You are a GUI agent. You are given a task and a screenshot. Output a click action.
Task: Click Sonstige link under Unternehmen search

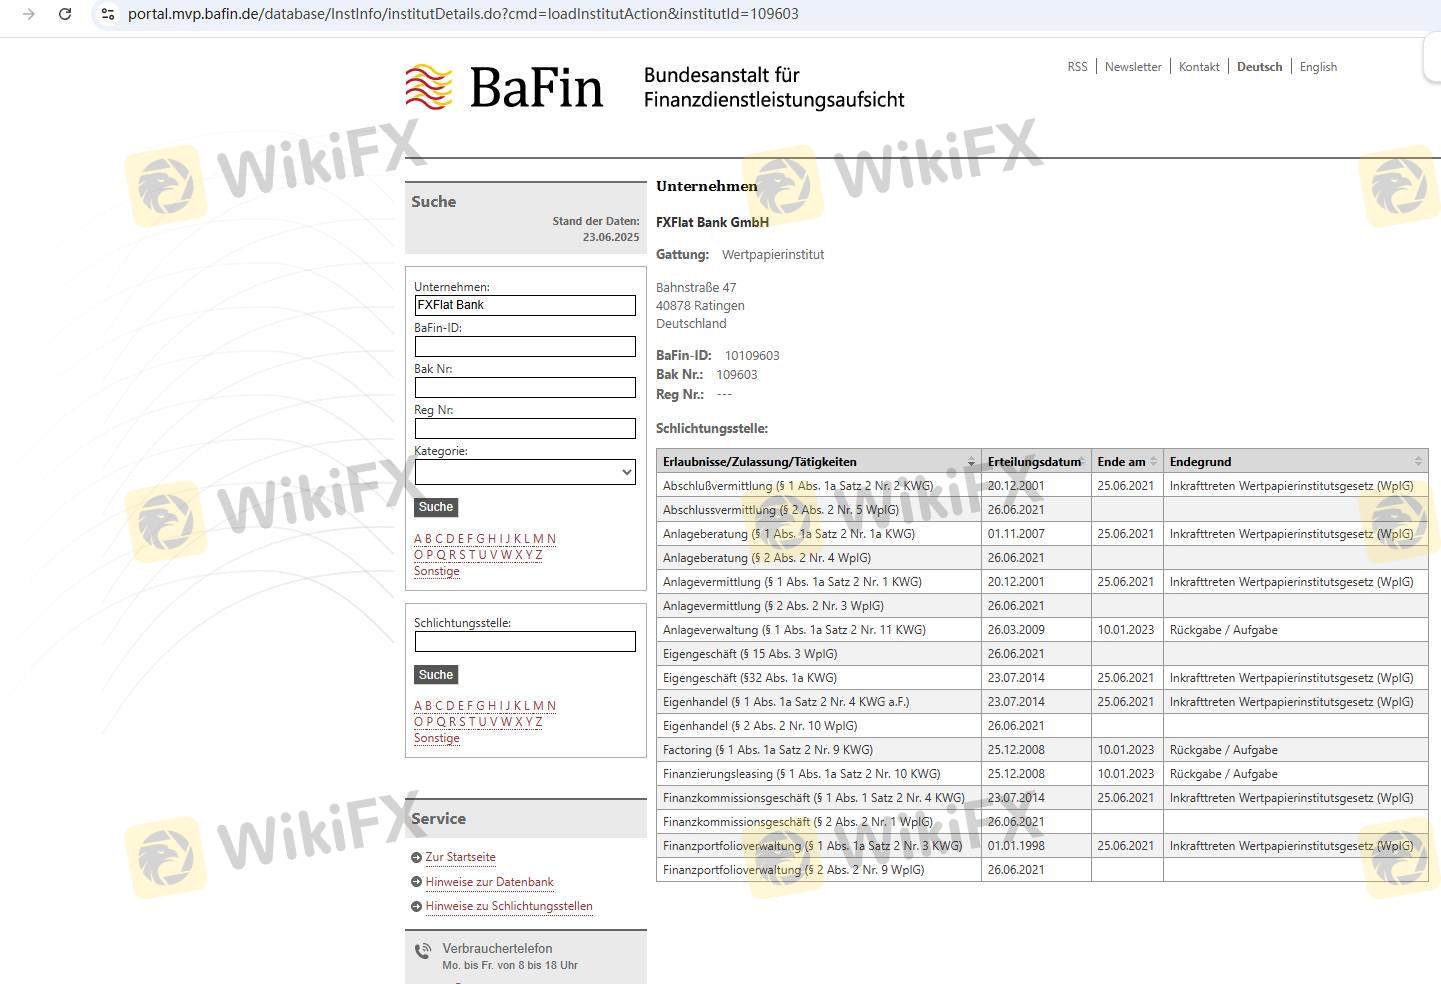(x=437, y=571)
